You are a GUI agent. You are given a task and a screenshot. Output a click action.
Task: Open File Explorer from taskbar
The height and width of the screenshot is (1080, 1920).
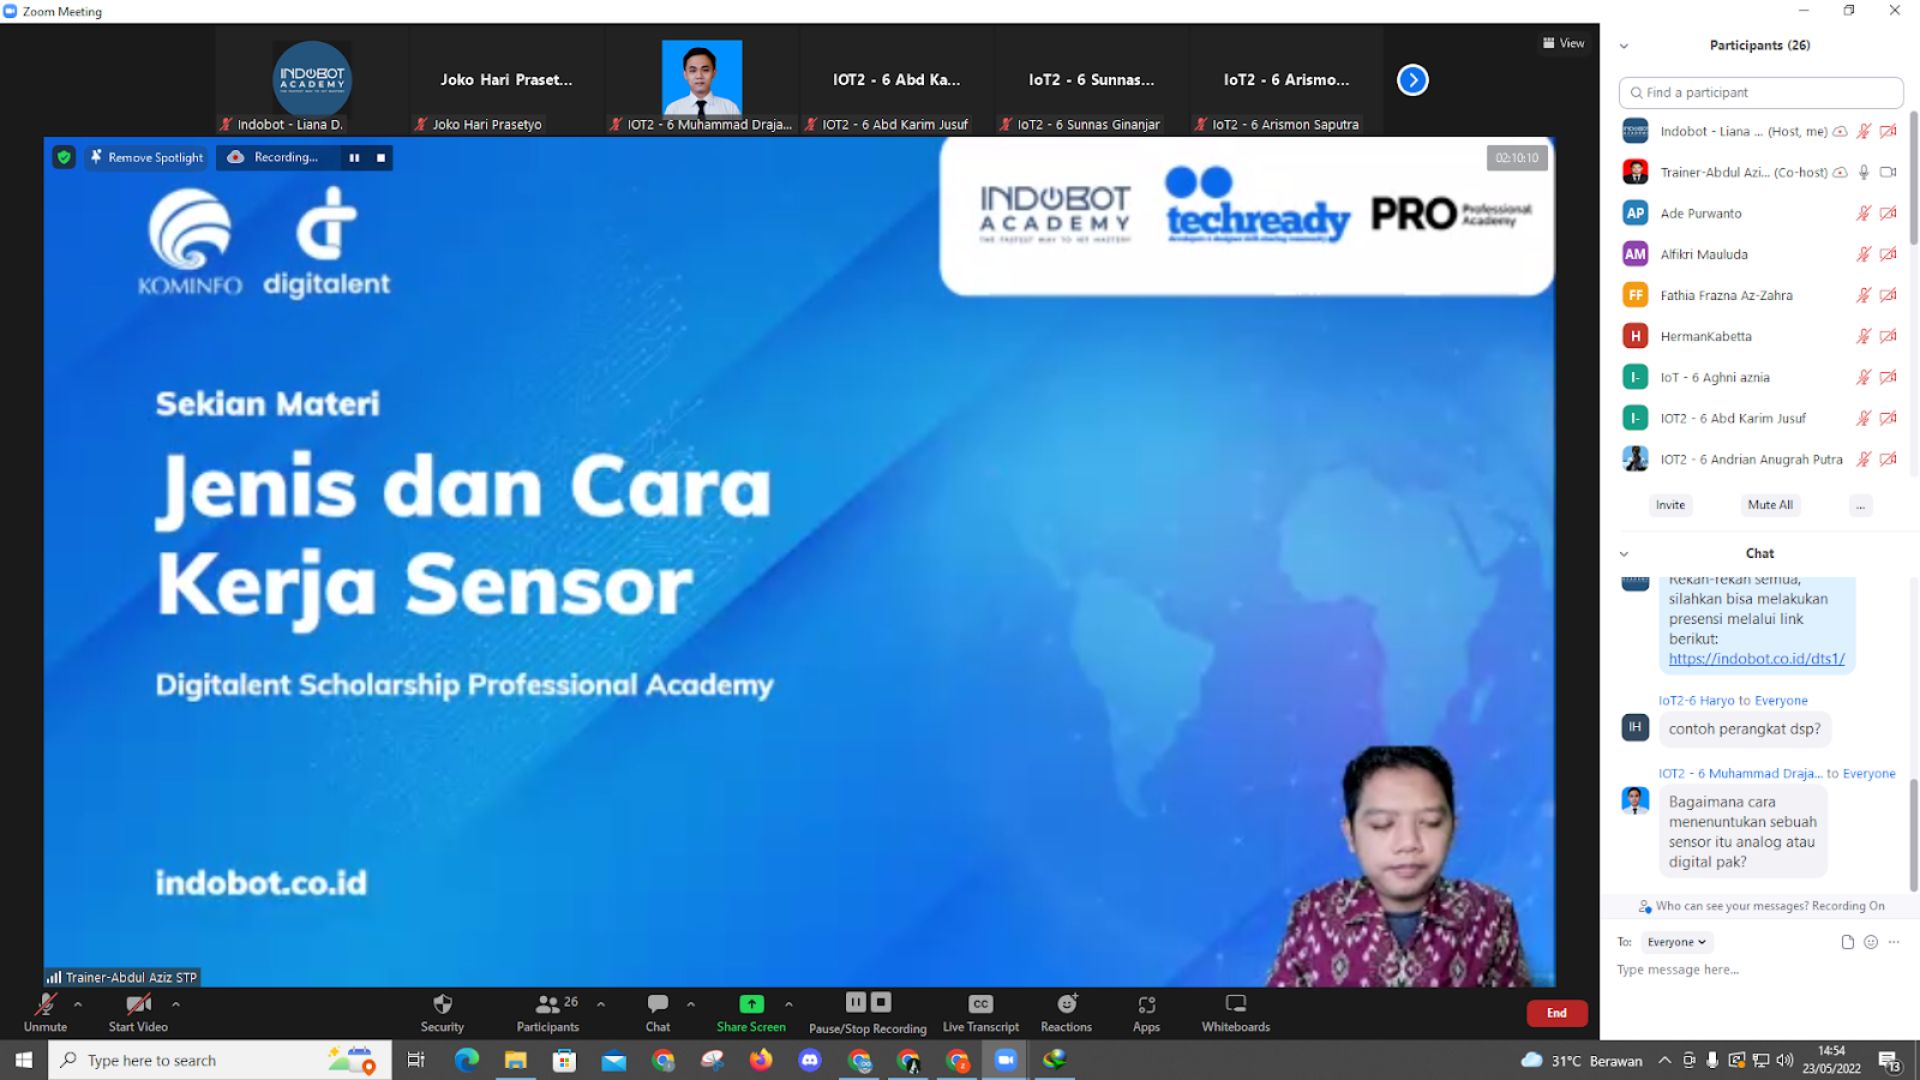[x=516, y=1060]
